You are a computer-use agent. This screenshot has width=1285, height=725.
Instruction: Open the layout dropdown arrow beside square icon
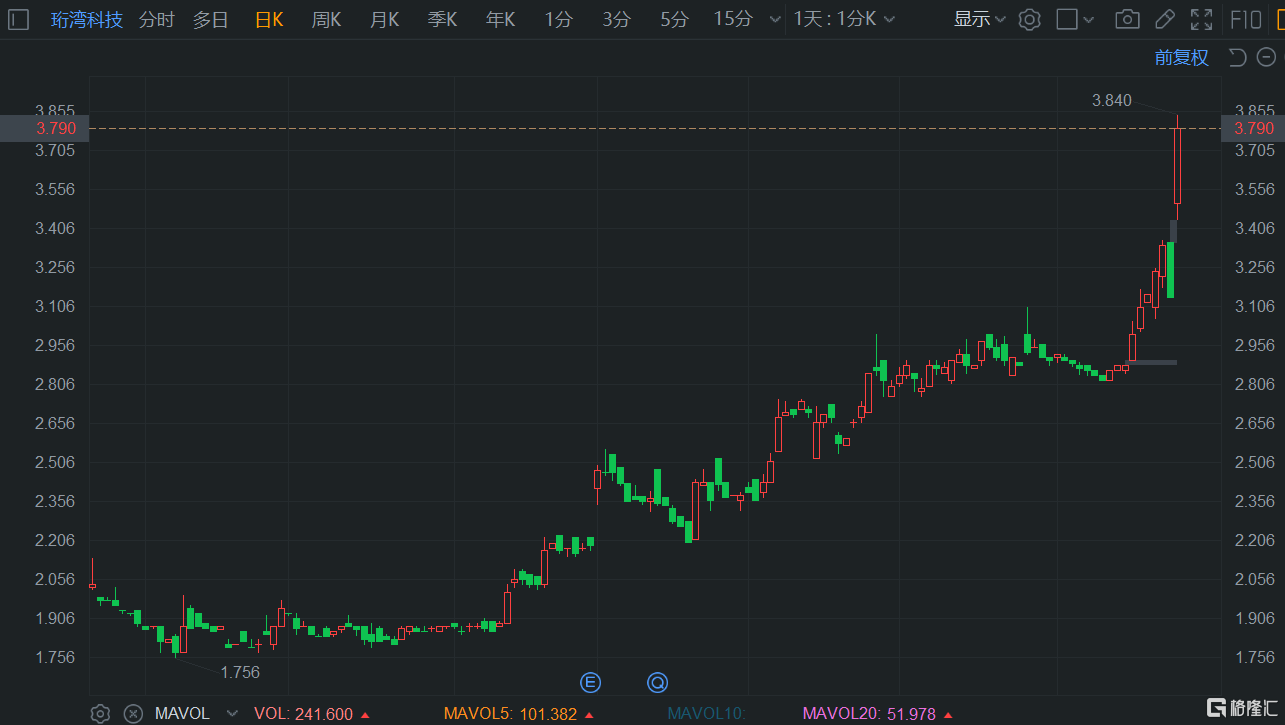(x=1090, y=20)
